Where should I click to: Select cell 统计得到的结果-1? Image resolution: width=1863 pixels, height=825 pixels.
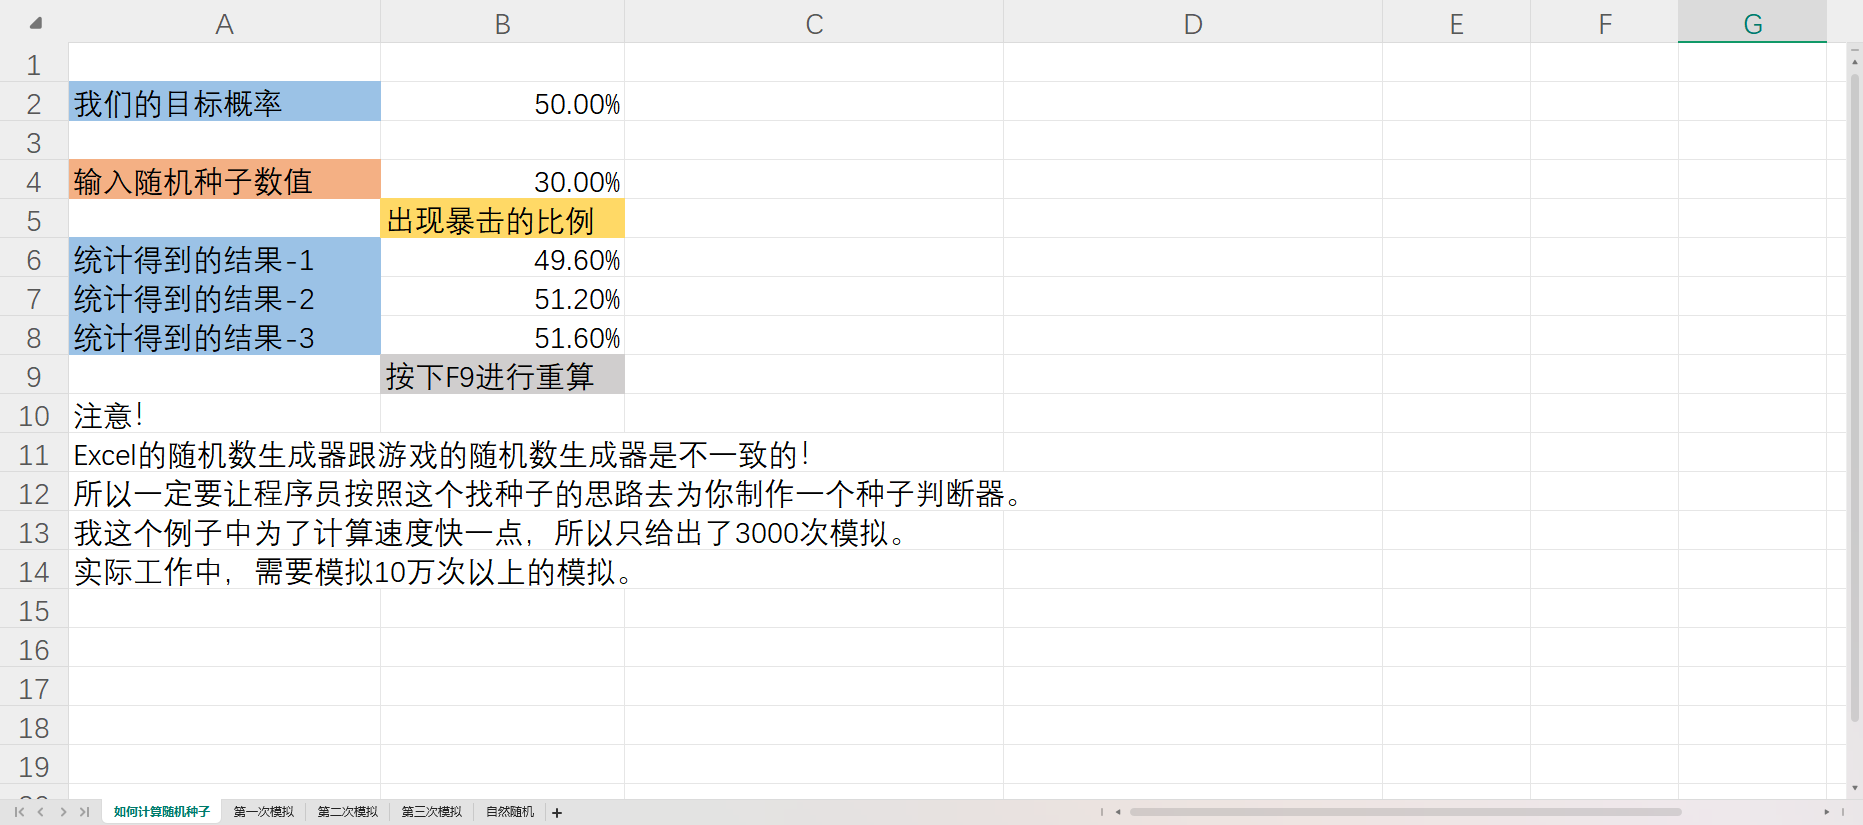[225, 258]
